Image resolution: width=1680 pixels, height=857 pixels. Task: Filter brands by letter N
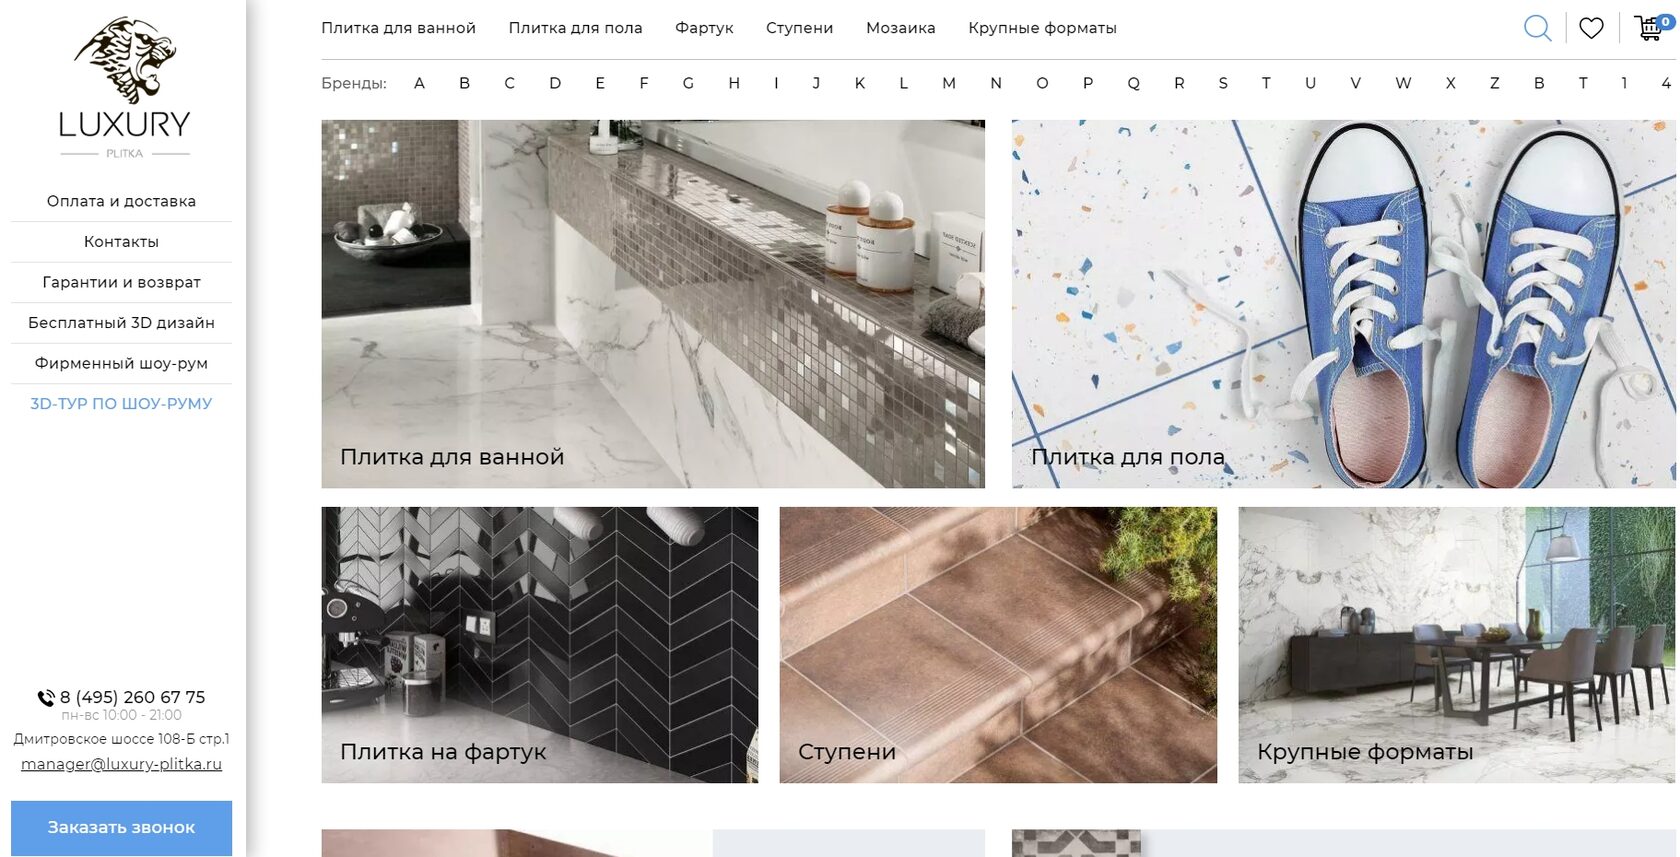[x=996, y=83]
